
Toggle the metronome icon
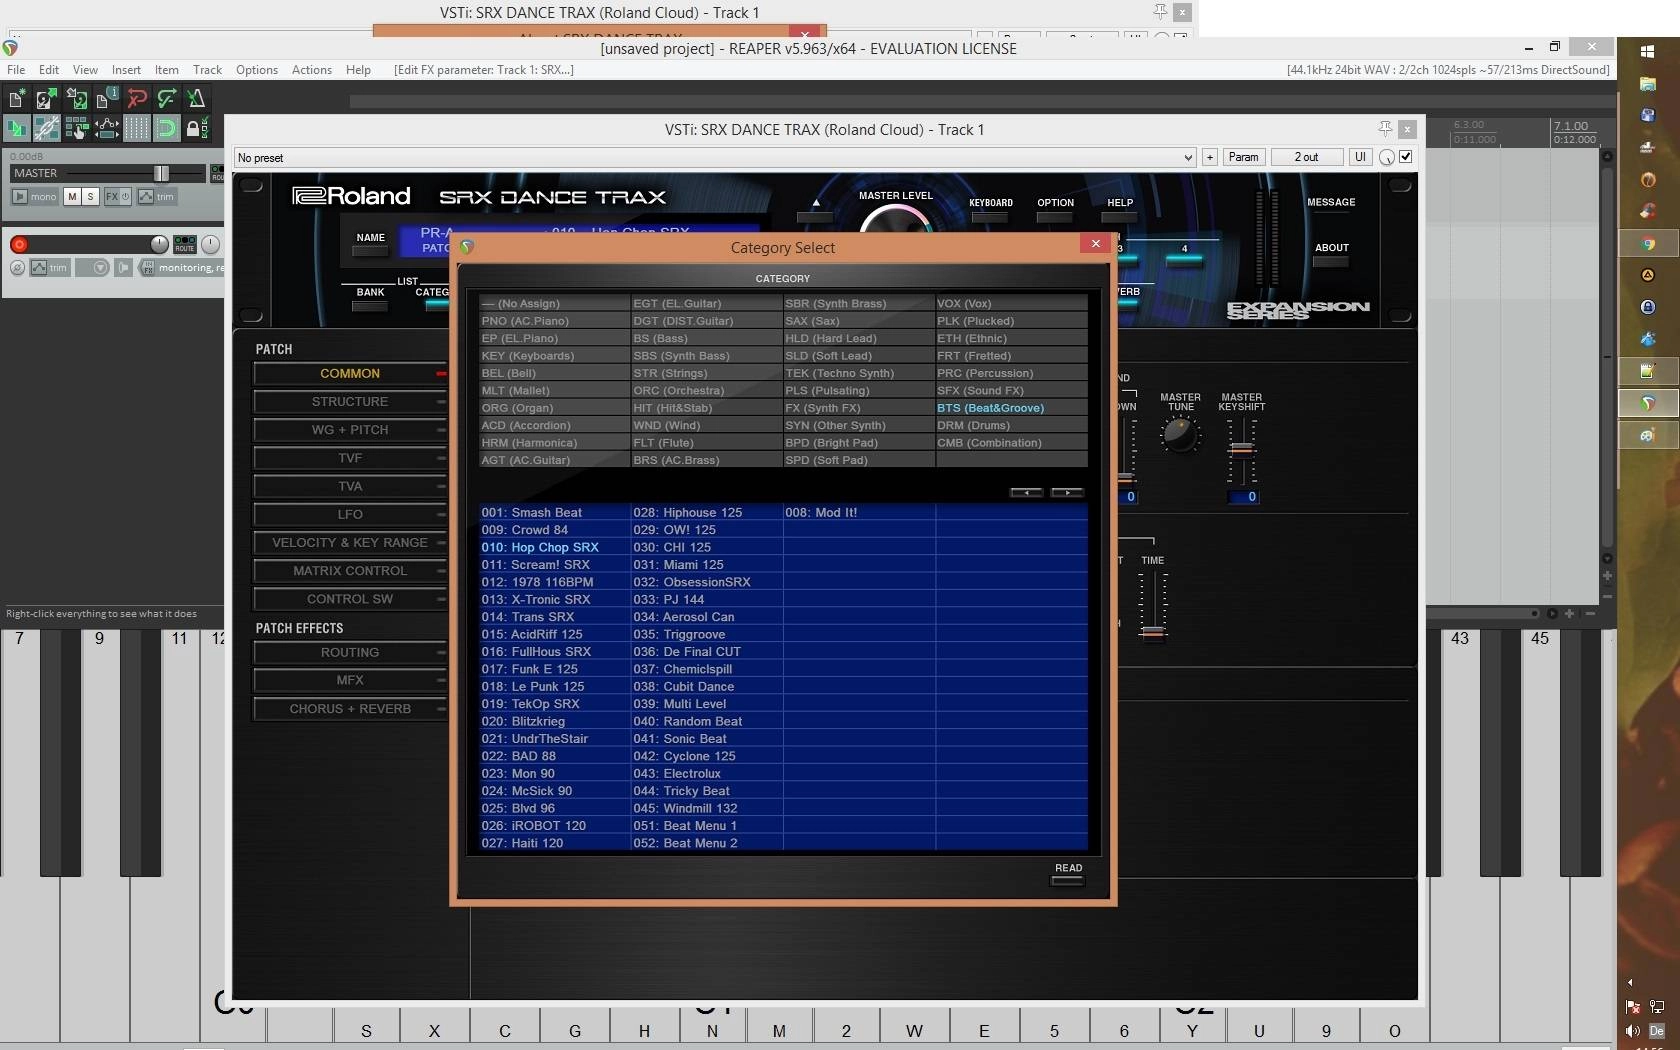click(196, 98)
